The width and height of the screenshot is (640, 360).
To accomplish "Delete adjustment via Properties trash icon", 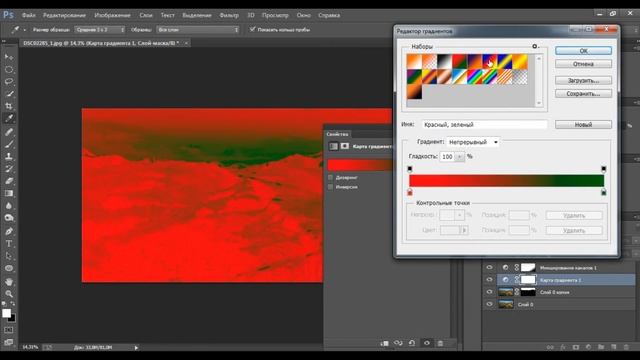I will (x=440, y=343).
